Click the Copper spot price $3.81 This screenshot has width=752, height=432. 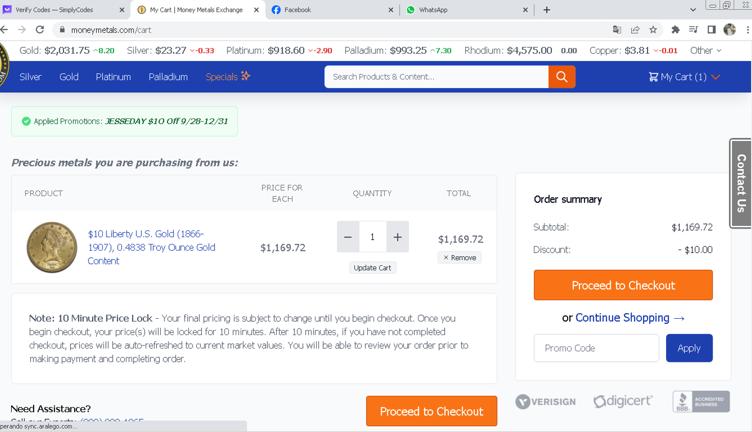[637, 50]
